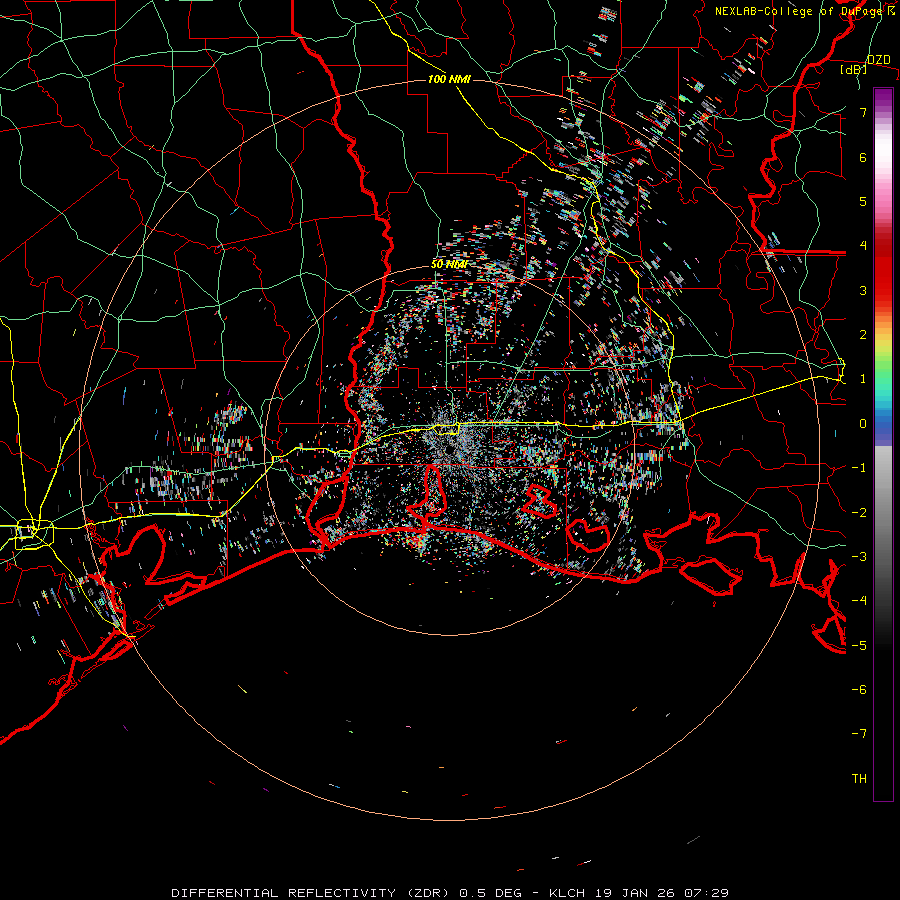The width and height of the screenshot is (900, 900).
Task: Click the -6 value on color scale
Action: point(859,690)
